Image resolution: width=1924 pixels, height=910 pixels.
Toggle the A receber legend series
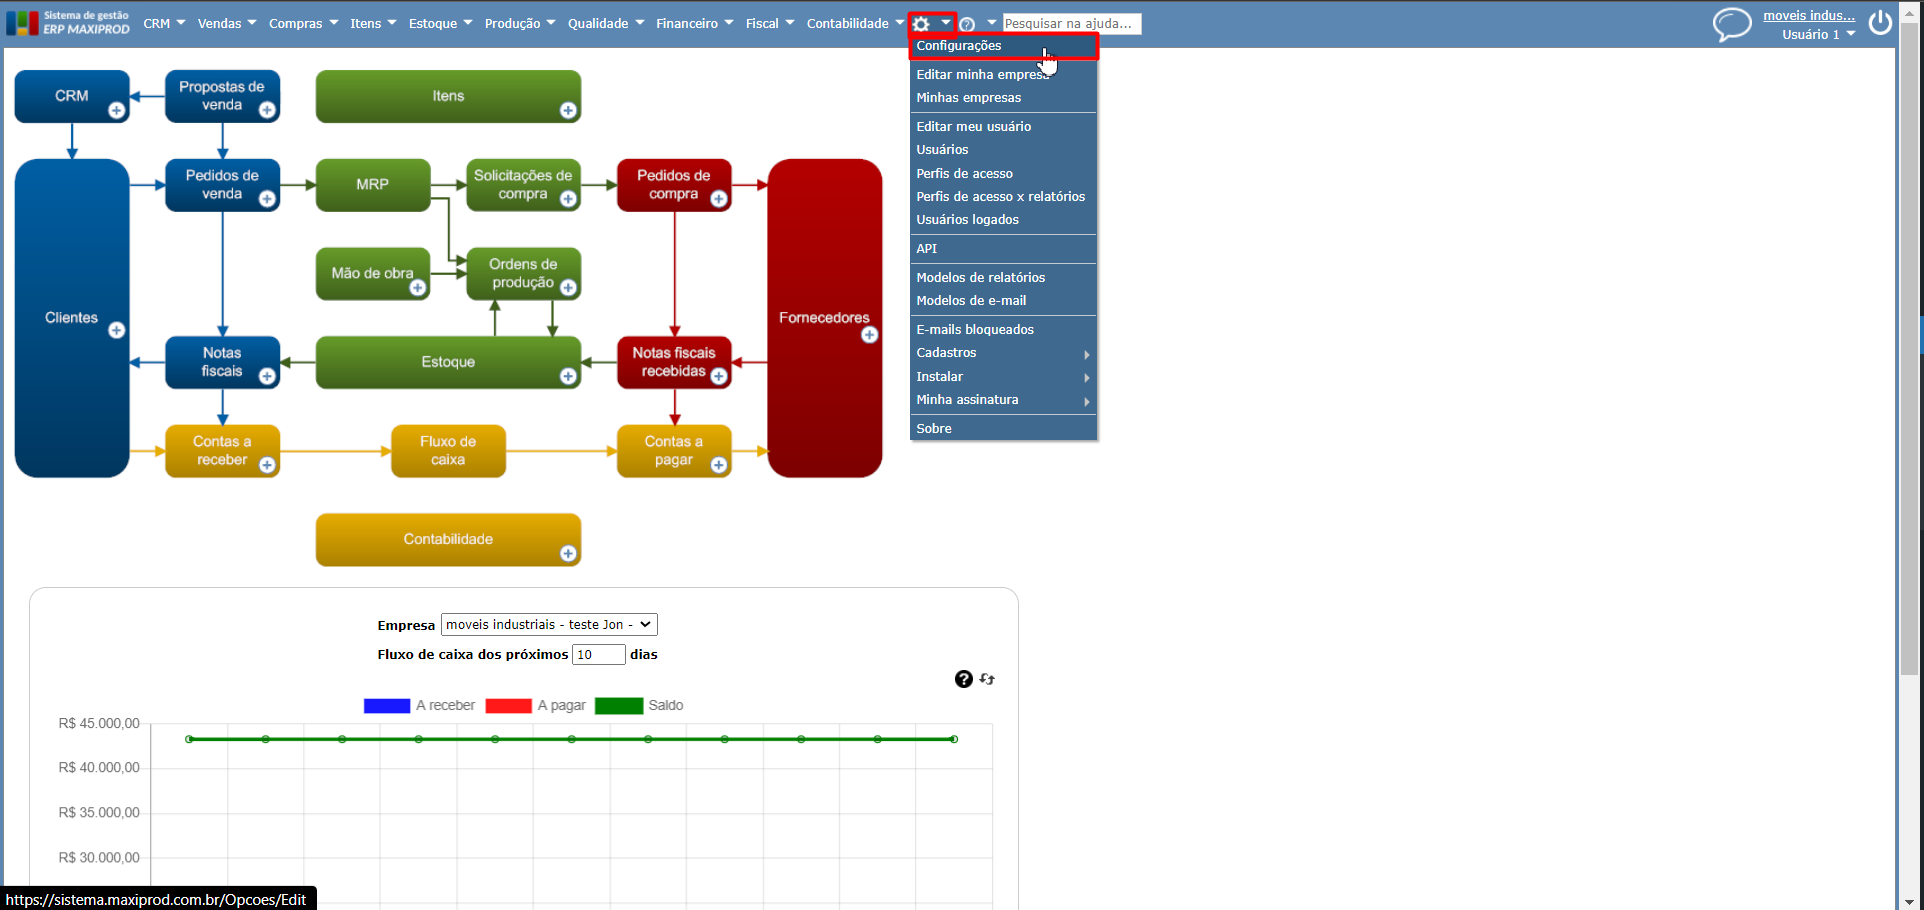(419, 705)
